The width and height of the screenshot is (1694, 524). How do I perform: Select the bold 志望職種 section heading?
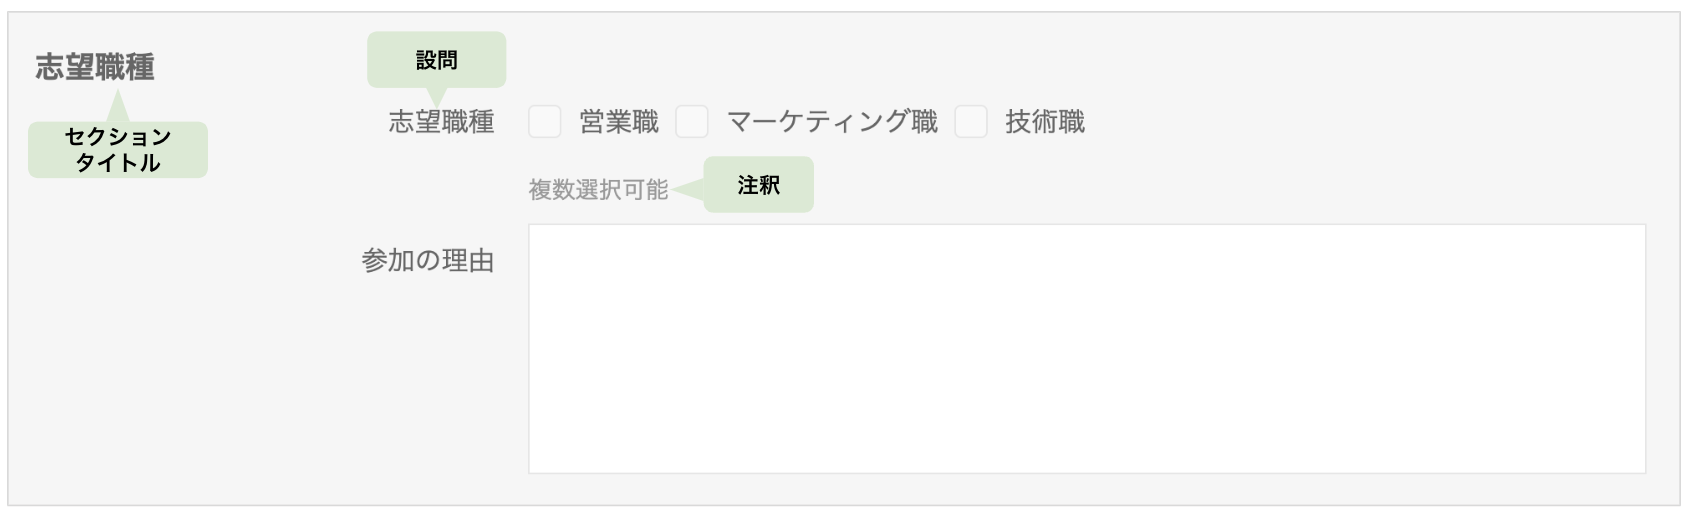pos(95,67)
